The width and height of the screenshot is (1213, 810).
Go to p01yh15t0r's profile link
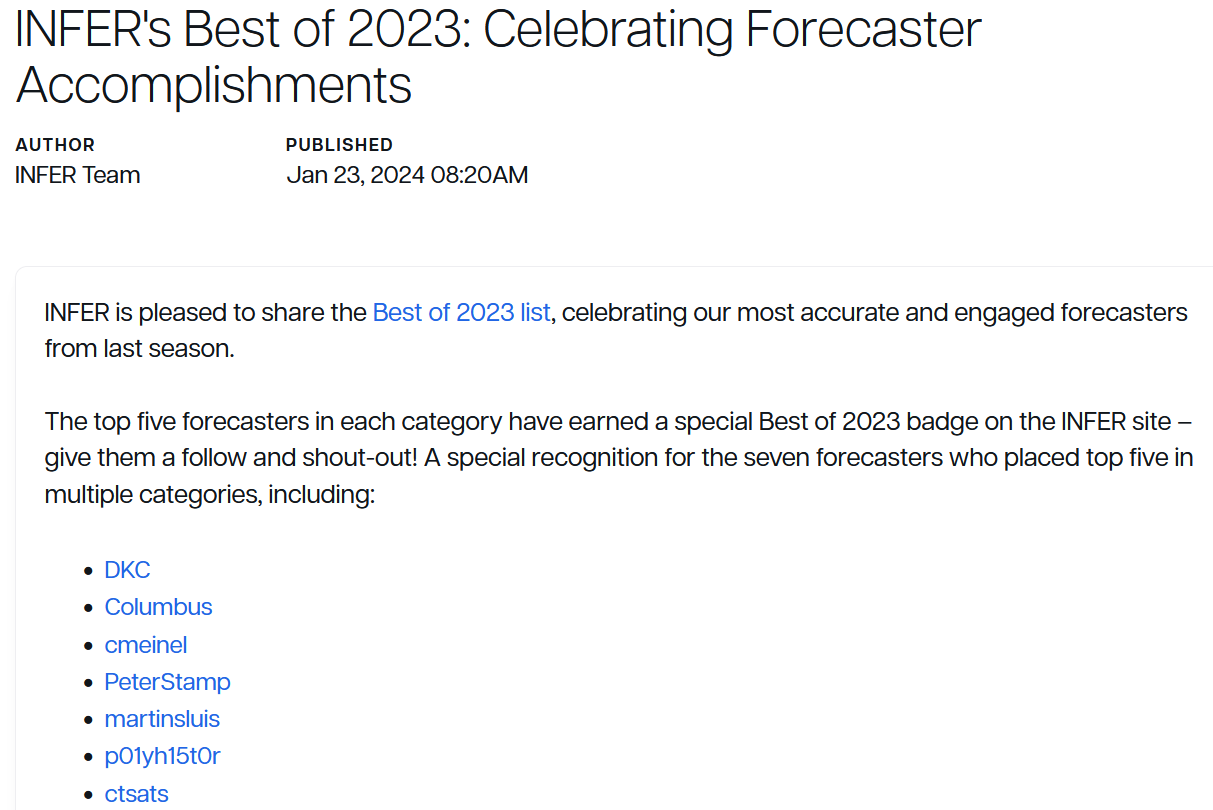coord(162,756)
